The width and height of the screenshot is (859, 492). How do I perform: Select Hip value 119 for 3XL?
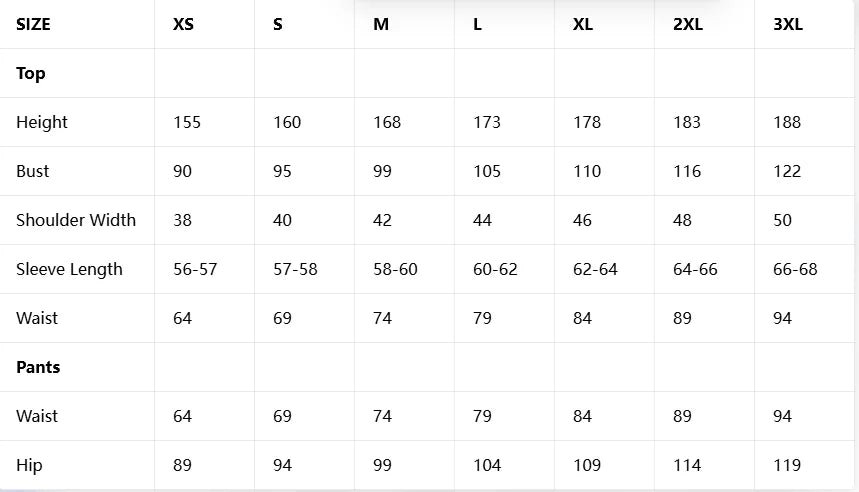787,465
